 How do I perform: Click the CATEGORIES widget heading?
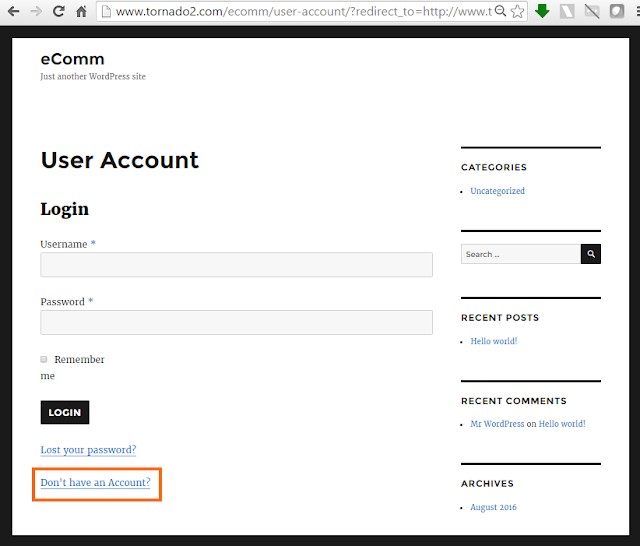point(494,167)
